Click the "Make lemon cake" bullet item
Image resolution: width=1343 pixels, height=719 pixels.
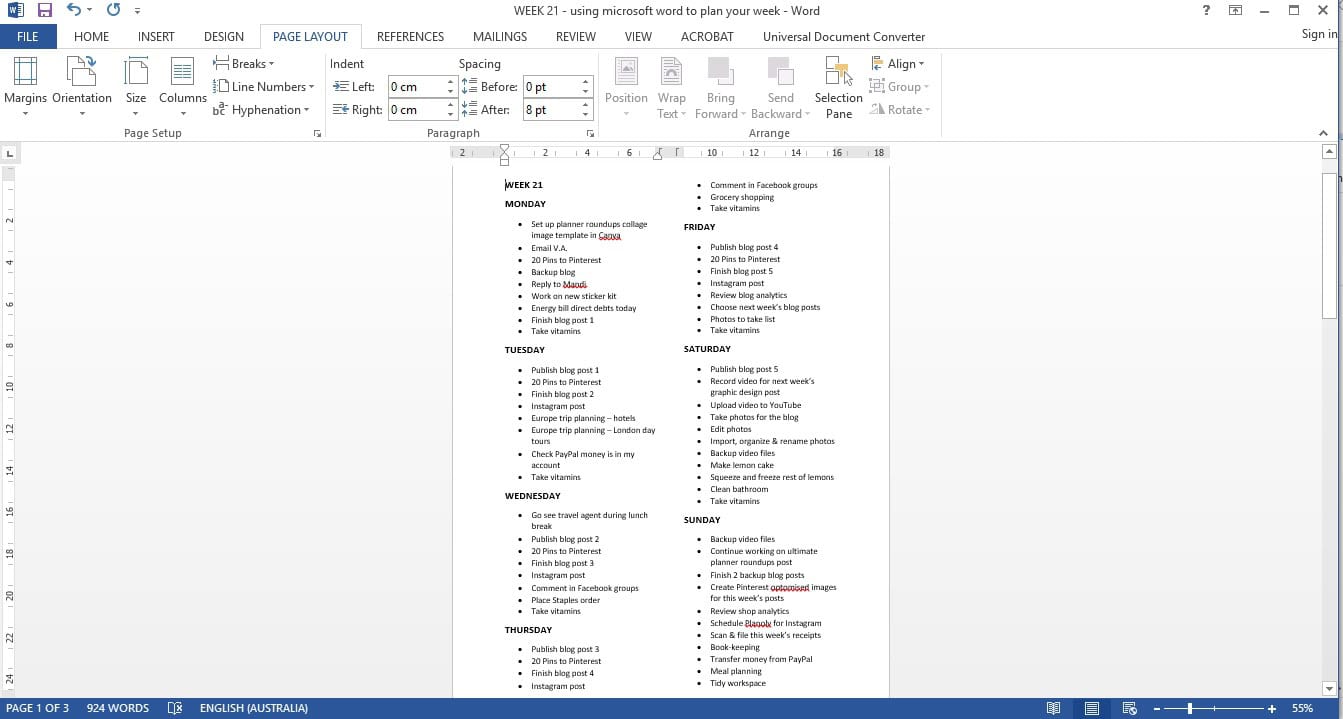(x=742, y=465)
